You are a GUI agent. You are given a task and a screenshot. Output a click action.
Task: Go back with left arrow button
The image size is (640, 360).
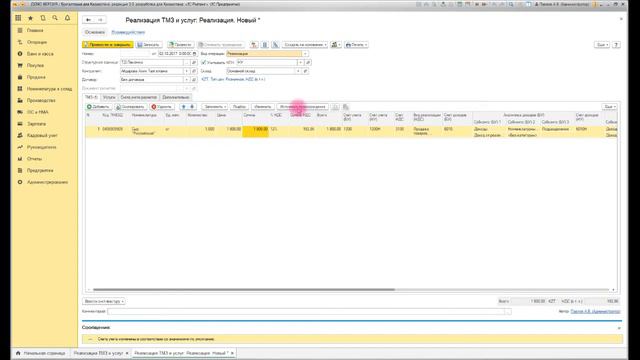click(x=89, y=20)
